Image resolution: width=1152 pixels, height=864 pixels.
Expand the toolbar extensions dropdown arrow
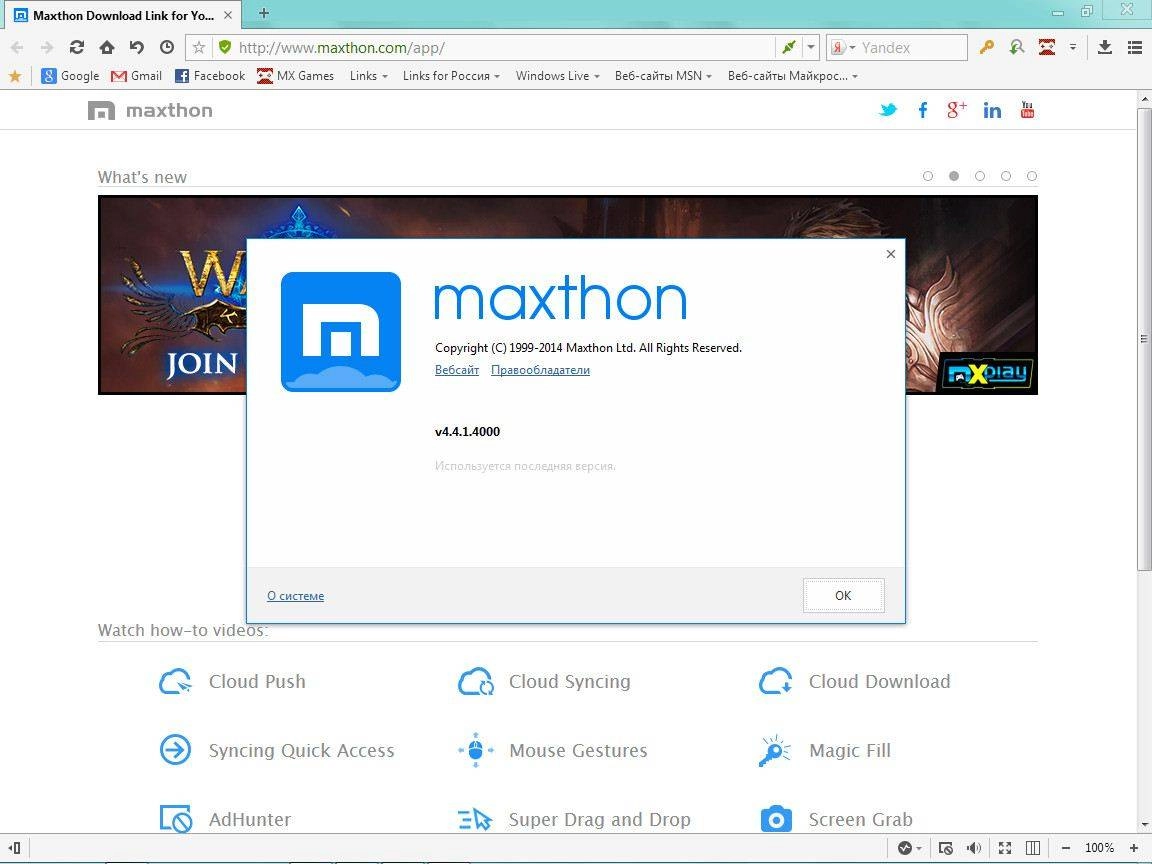tap(1073, 48)
